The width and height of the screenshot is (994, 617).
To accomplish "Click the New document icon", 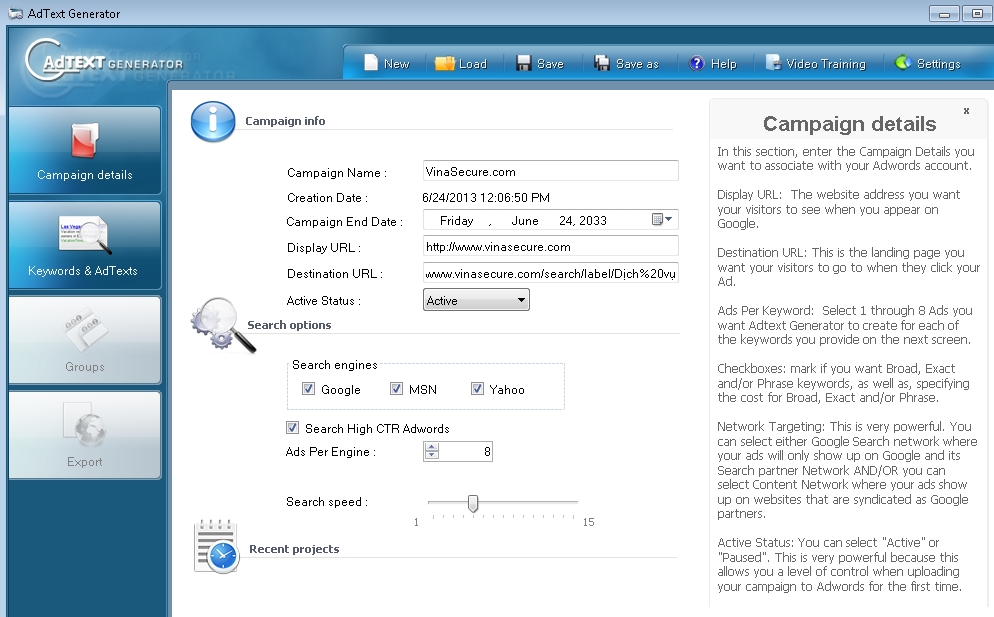I will click(x=371, y=63).
